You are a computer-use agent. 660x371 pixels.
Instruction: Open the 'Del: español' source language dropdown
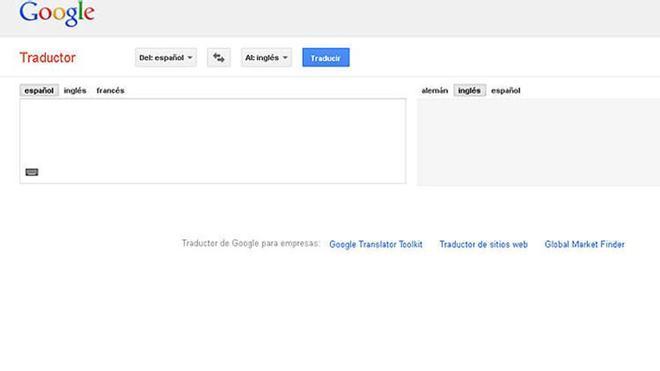click(x=165, y=57)
